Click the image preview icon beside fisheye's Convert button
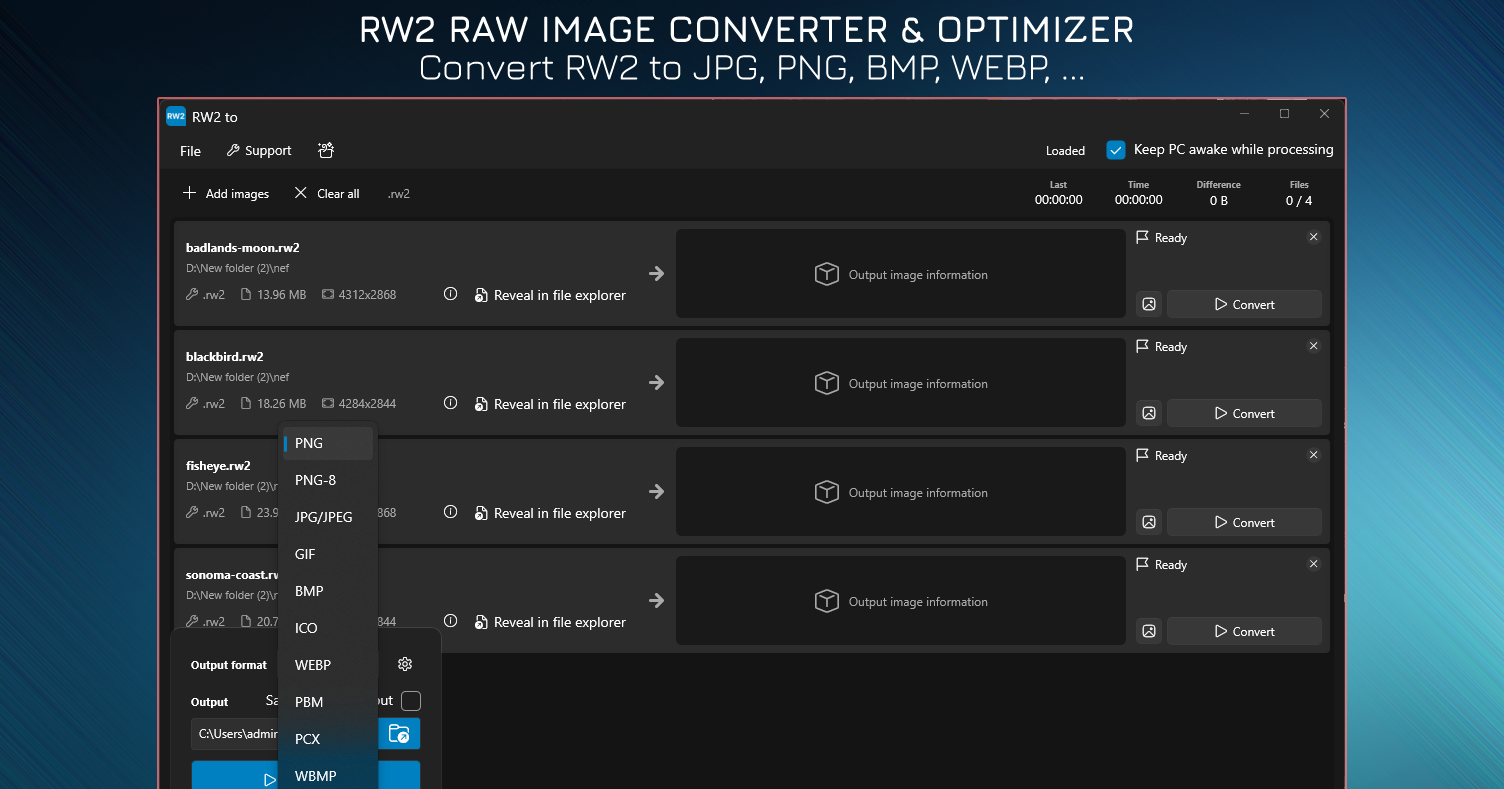The image size is (1504, 789). (1148, 522)
